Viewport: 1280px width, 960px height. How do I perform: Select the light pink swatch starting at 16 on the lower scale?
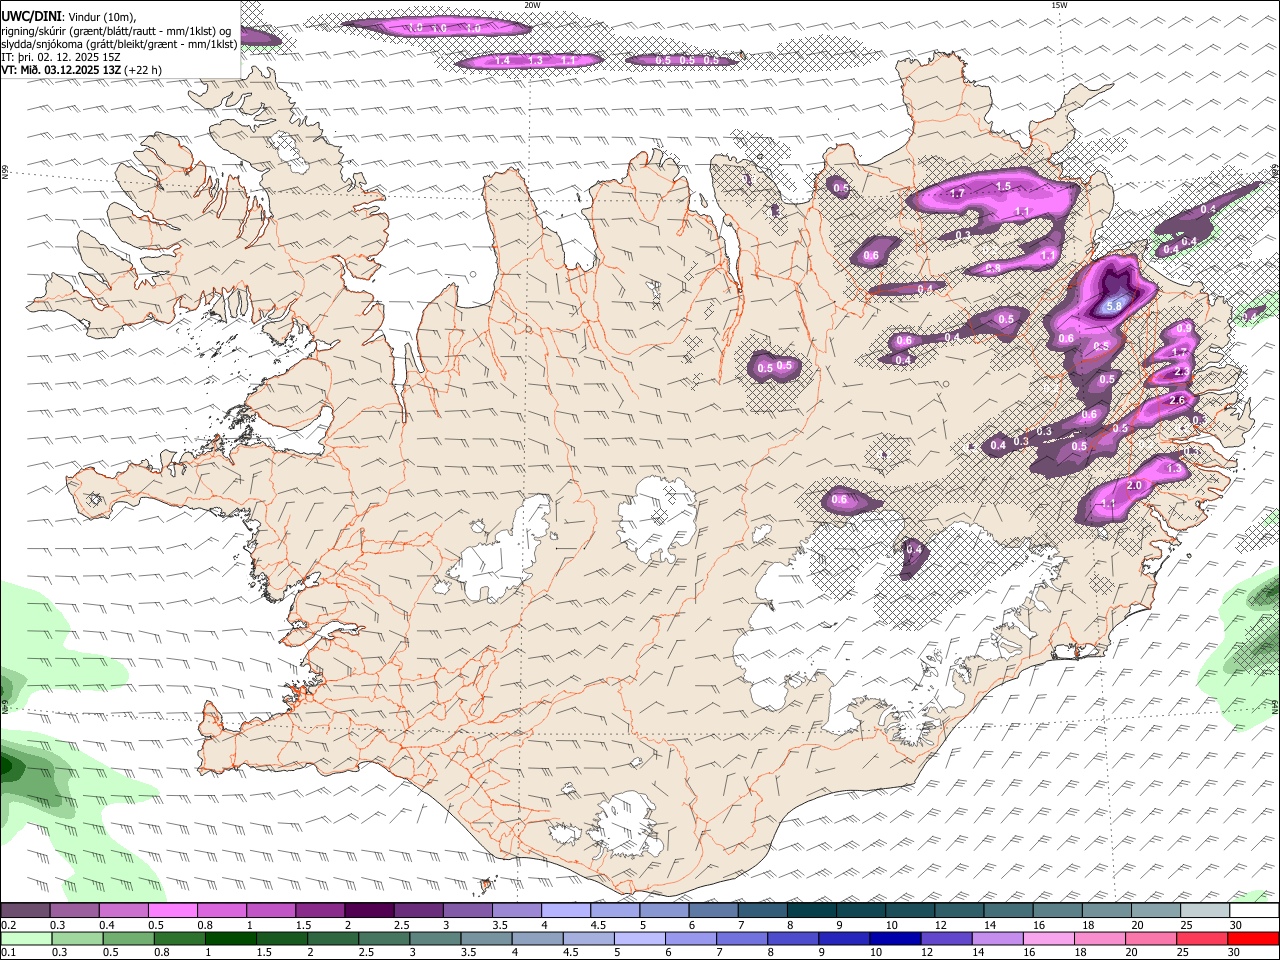(x=1048, y=938)
